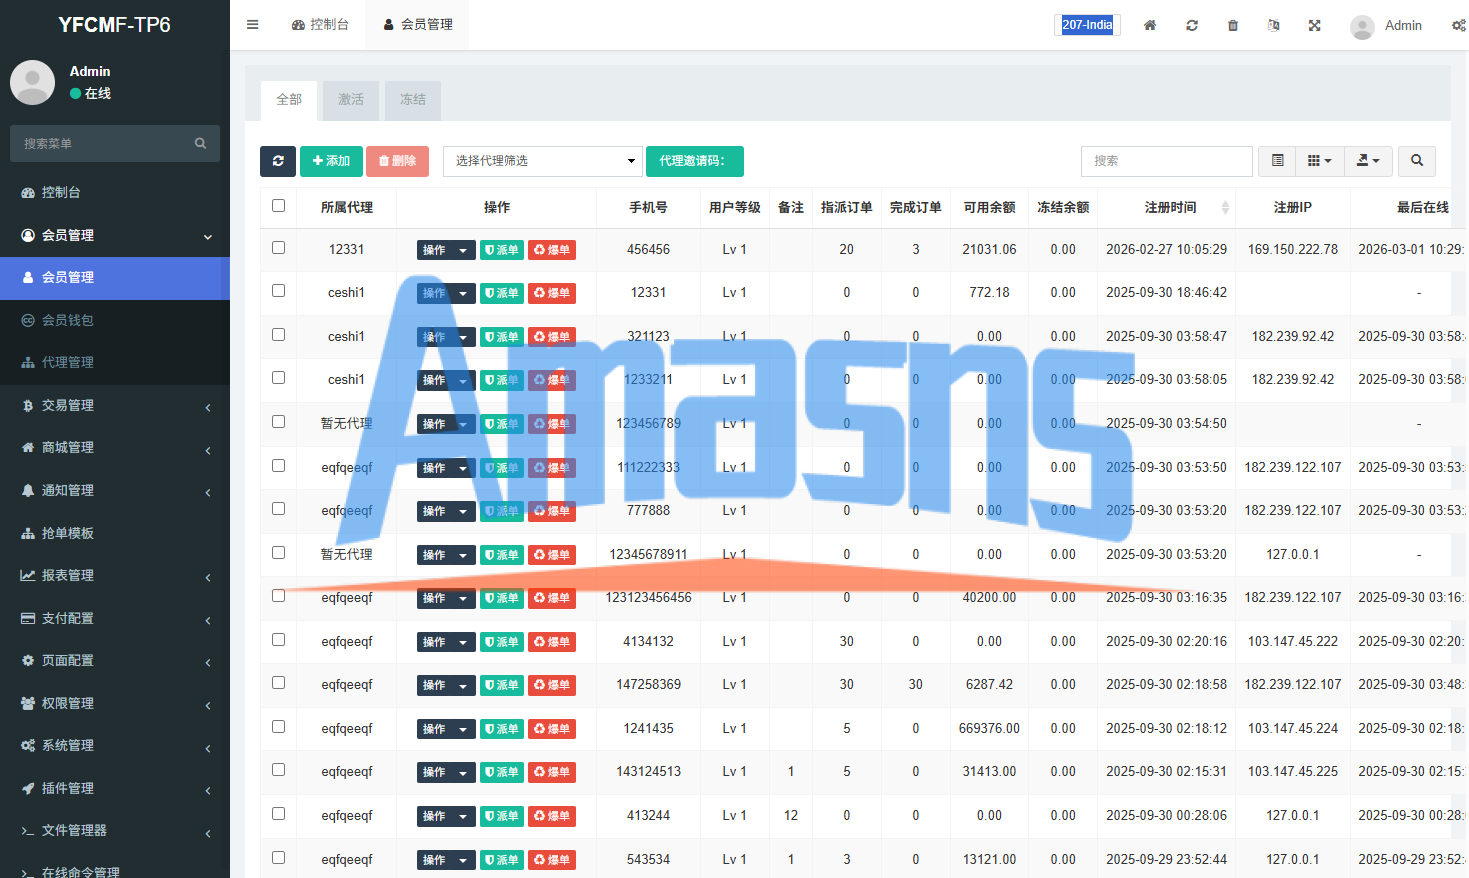Viewport: 1469px width, 878px height.
Task: Enter fullscreen with the expand arrows icon
Action: (1315, 25)
